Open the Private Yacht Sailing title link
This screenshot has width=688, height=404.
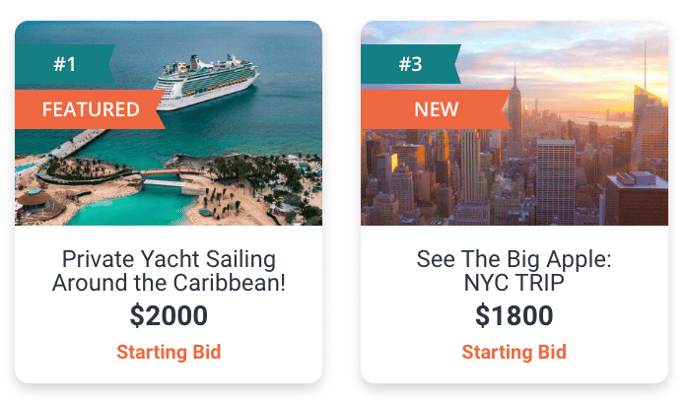(x=168, y=271)
